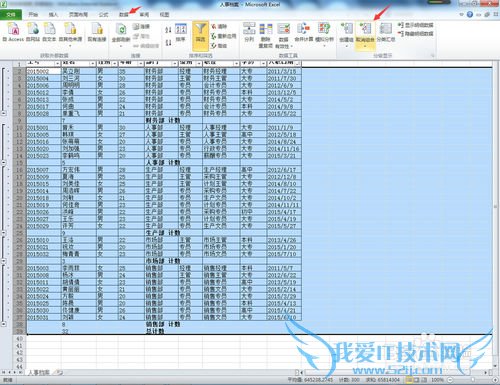This screenshot has width=500, height=385.
Task: Switch to the View tab
Action: pyautogui.click(x=164, y=15)
